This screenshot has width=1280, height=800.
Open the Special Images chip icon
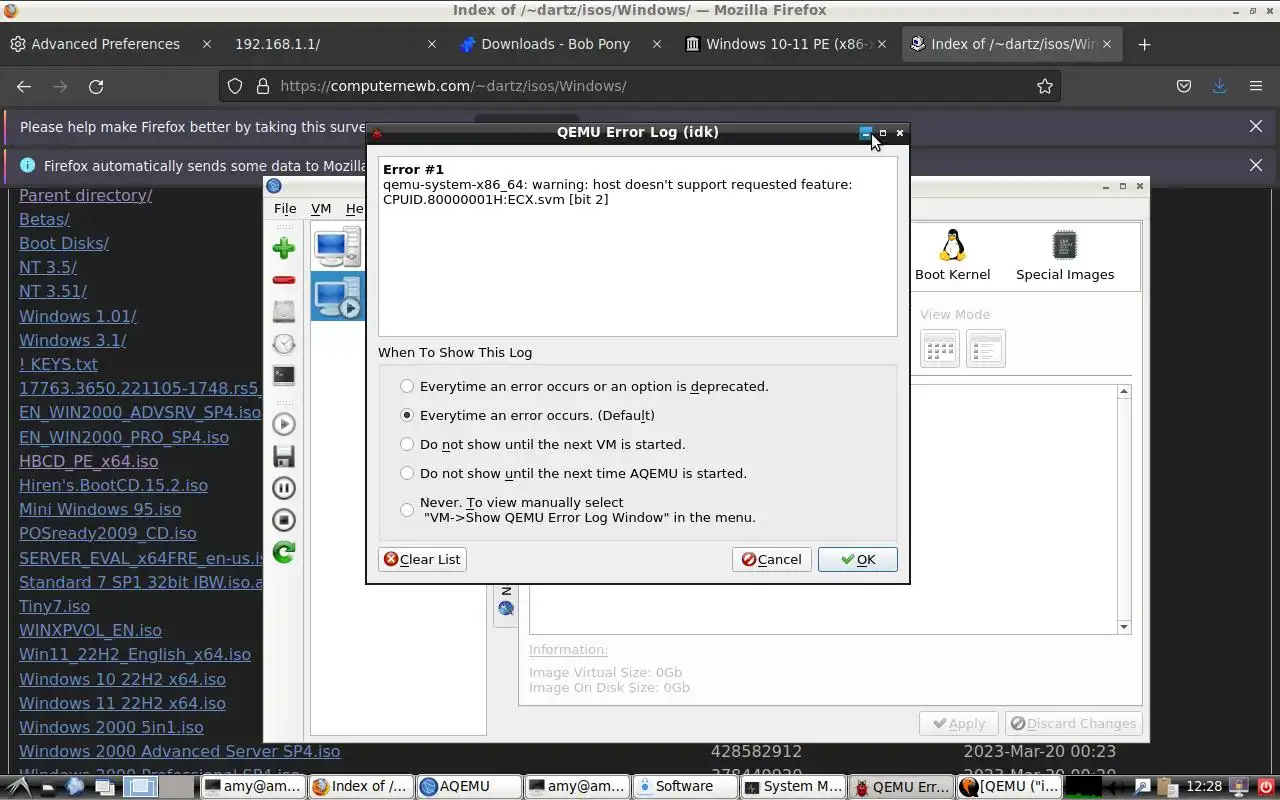pos(1064,256)
